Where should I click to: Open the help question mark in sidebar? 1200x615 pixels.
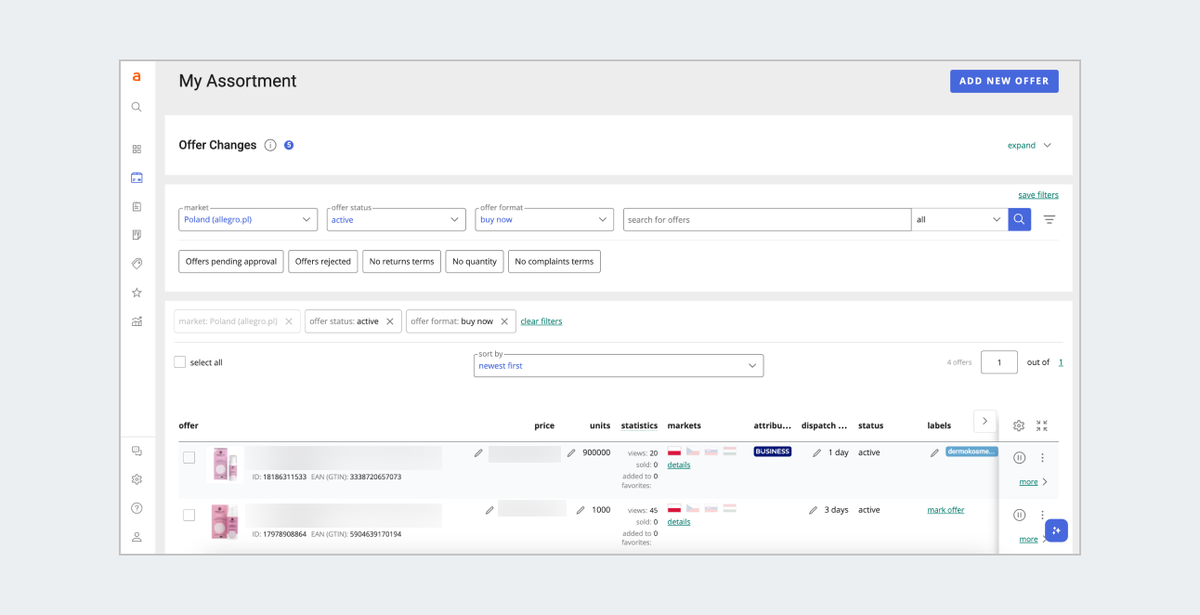[137, 508]
